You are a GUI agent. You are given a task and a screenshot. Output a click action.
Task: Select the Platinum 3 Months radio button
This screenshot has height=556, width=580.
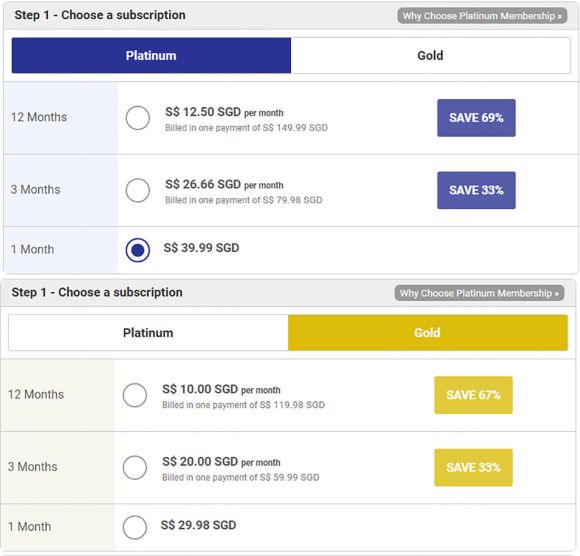click(138, 191)
